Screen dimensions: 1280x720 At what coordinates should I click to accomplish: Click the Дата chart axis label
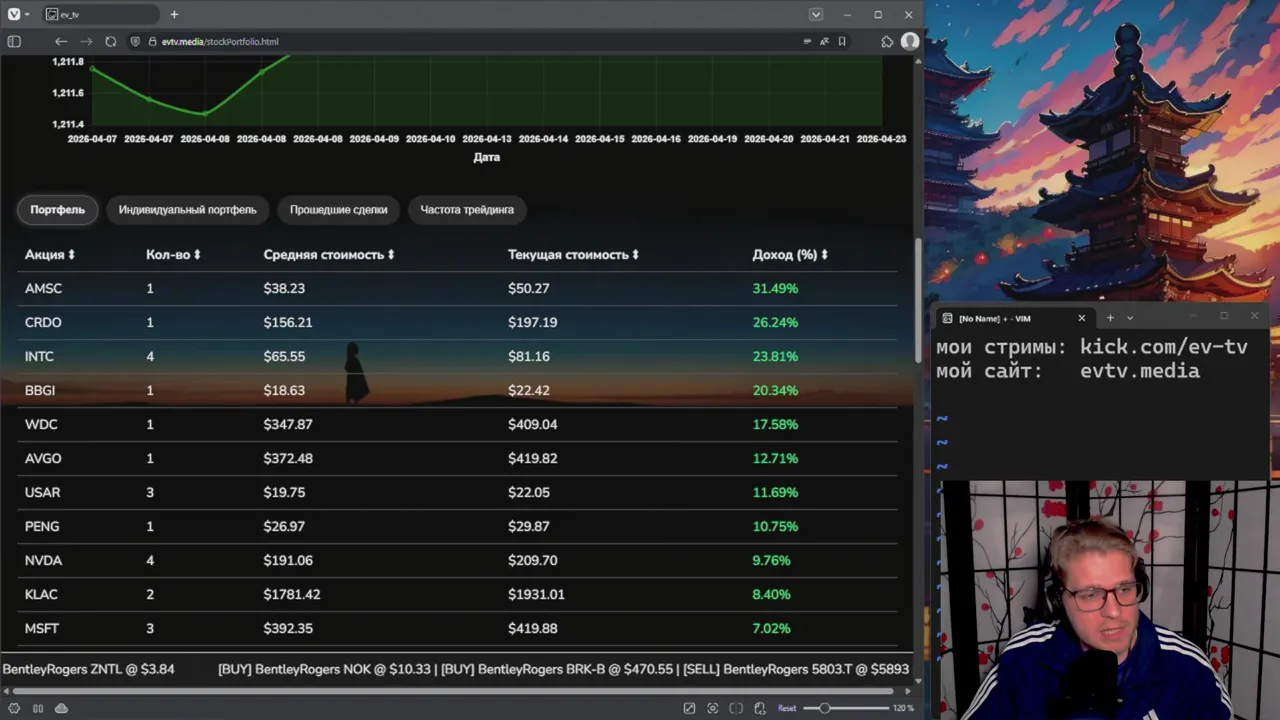(486, 157)
